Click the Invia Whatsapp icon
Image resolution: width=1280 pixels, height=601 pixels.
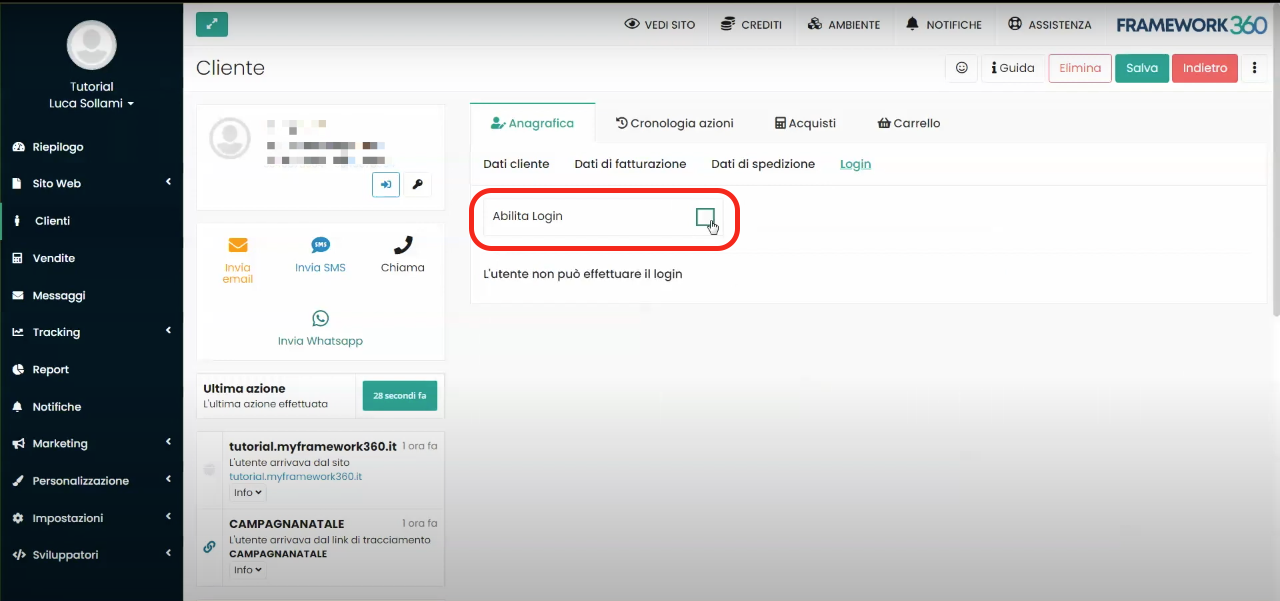pos(320,319)
